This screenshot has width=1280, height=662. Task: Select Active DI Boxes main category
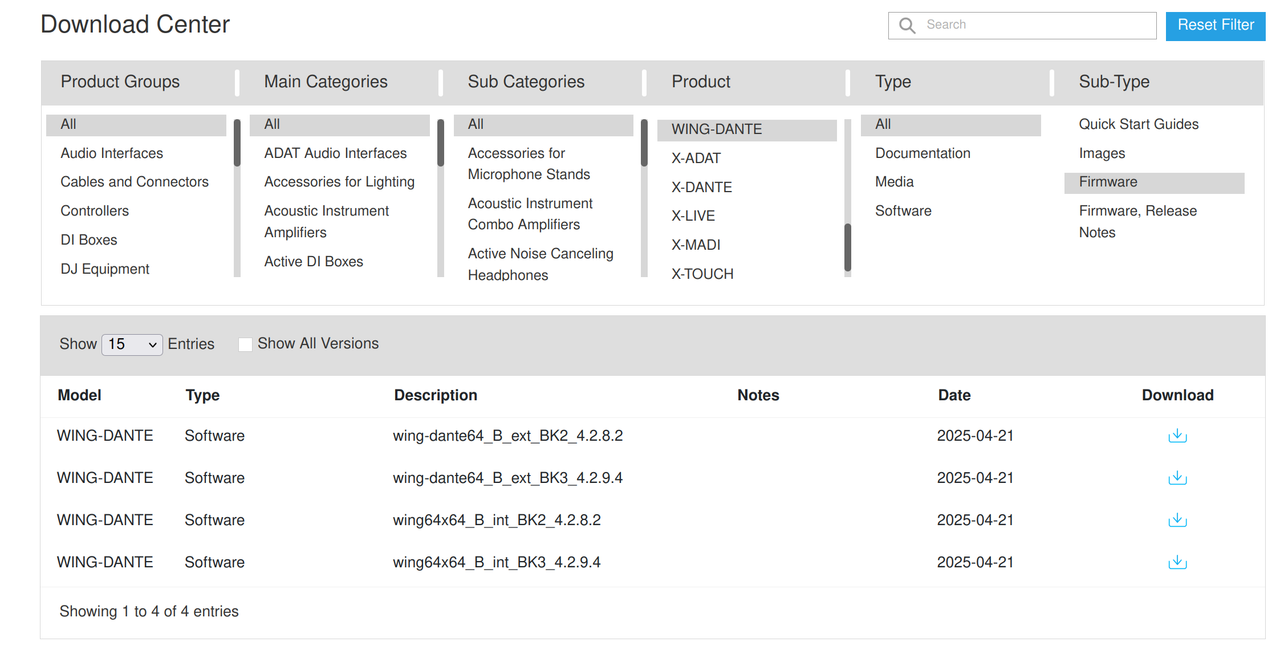click(x=314, y=262)
